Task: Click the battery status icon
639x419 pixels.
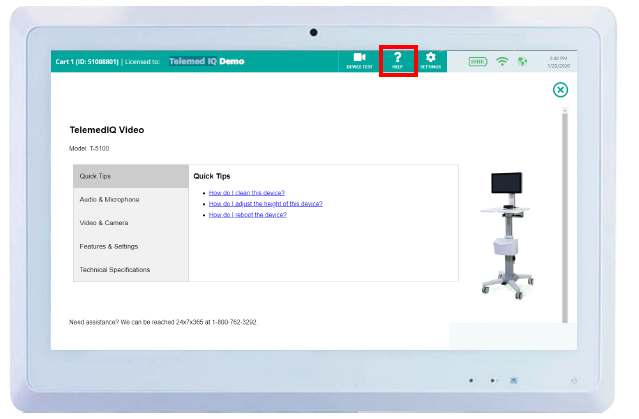Action: [478, 62]
